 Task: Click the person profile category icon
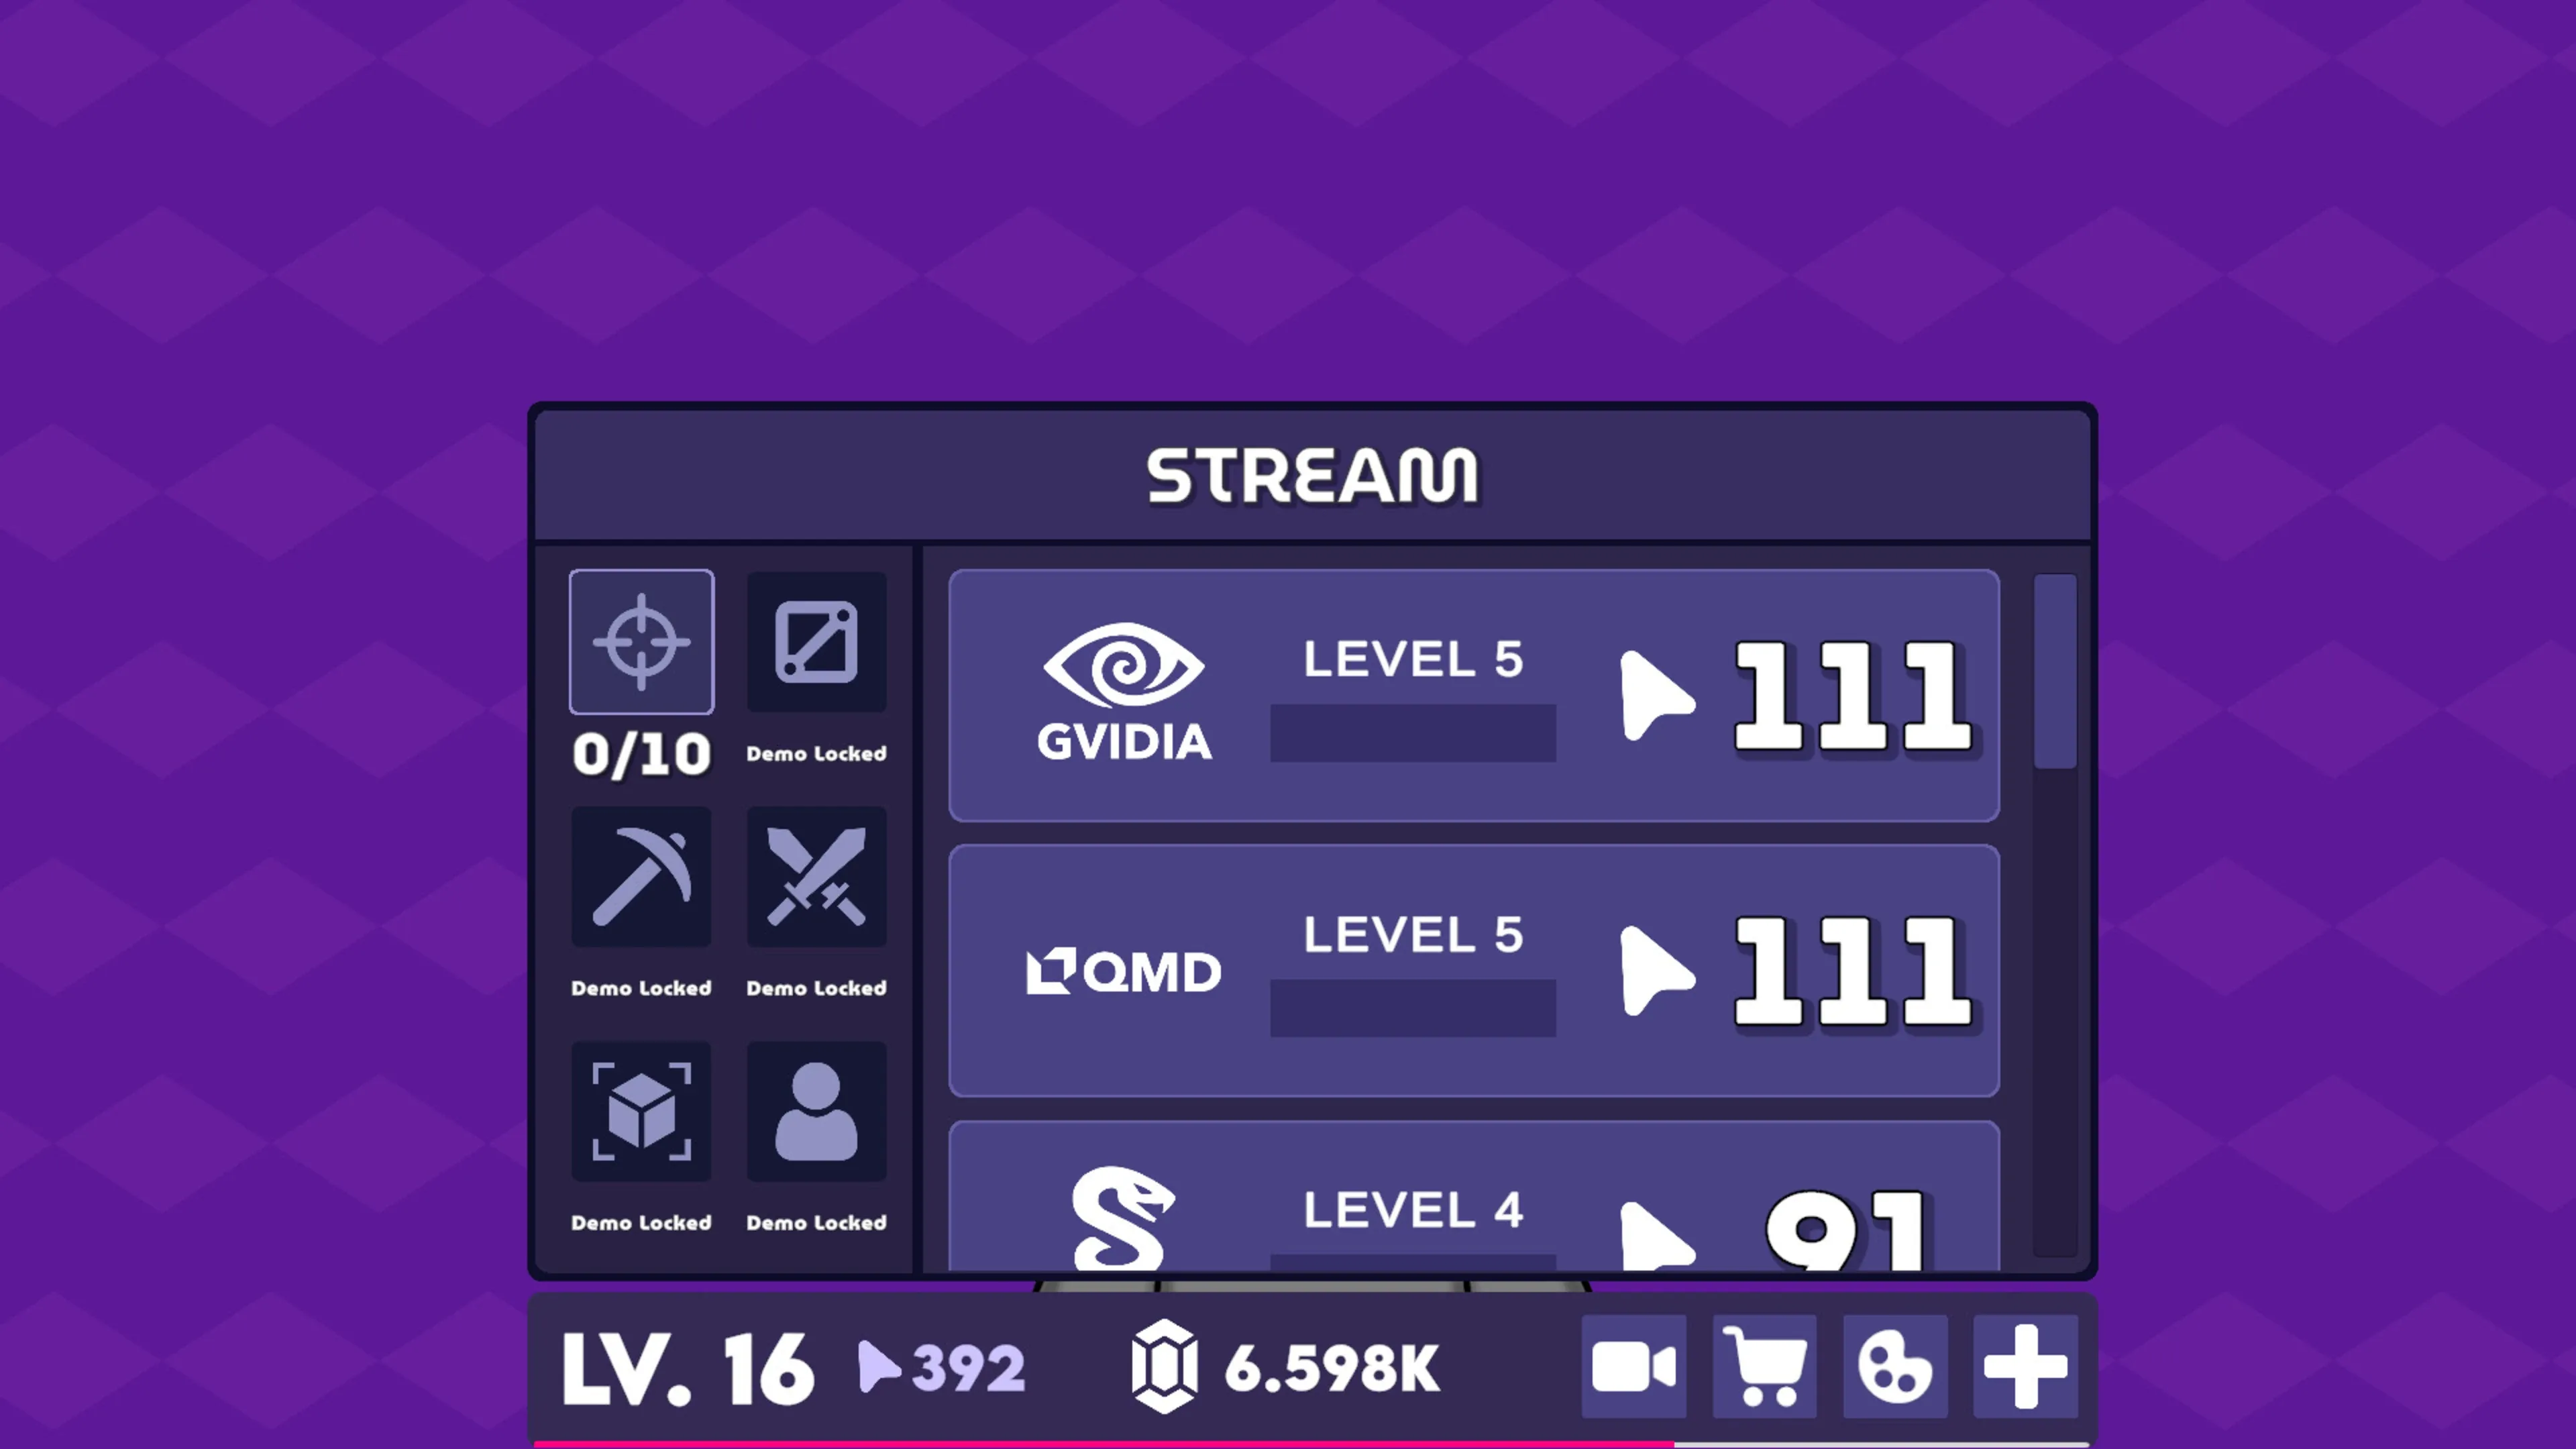[816, 1111]
